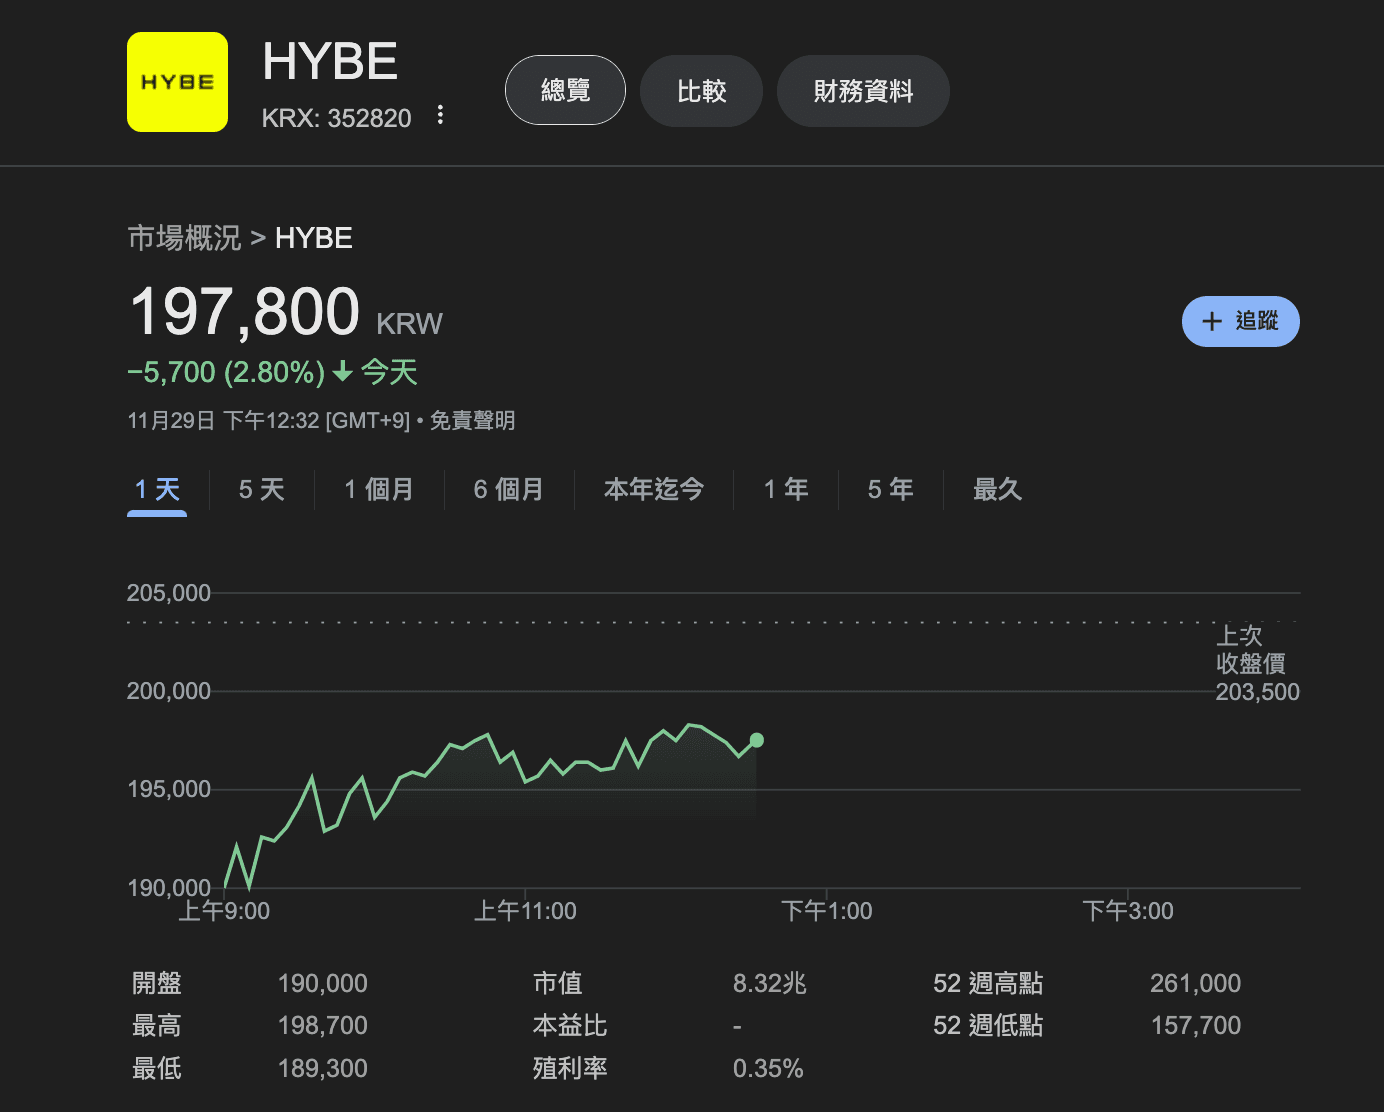Click the 下午1:00 time axis label
The image size is (1384, 1112).
click(x=827, y=911)
